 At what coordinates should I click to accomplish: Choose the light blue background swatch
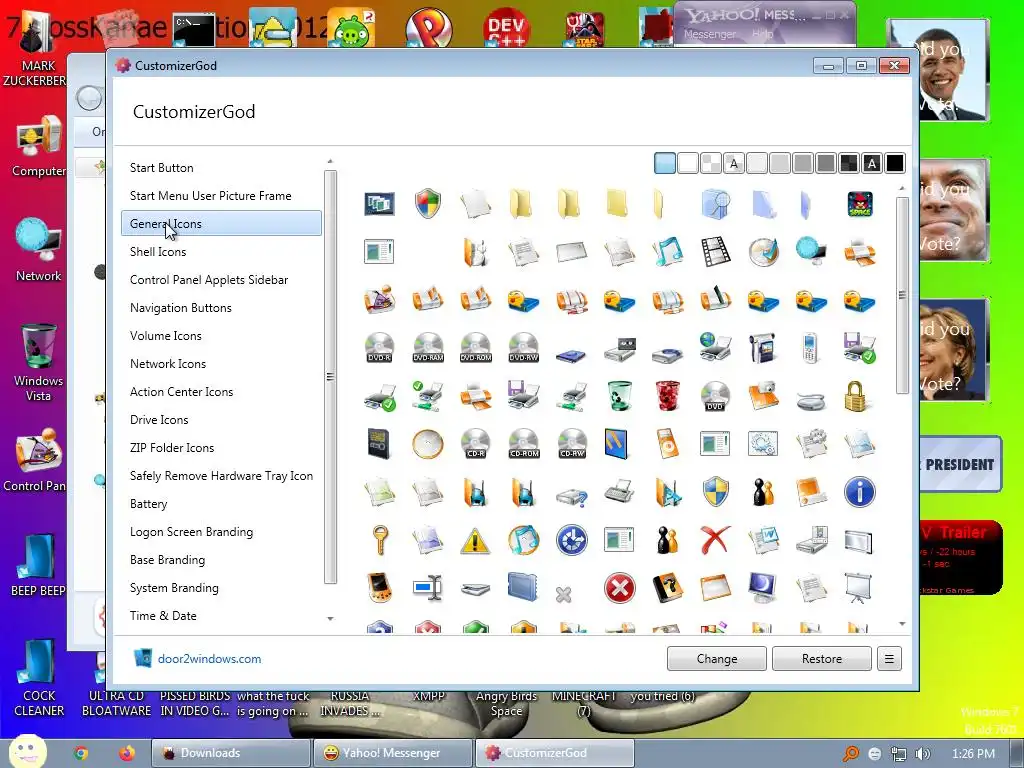pos(664,163)
